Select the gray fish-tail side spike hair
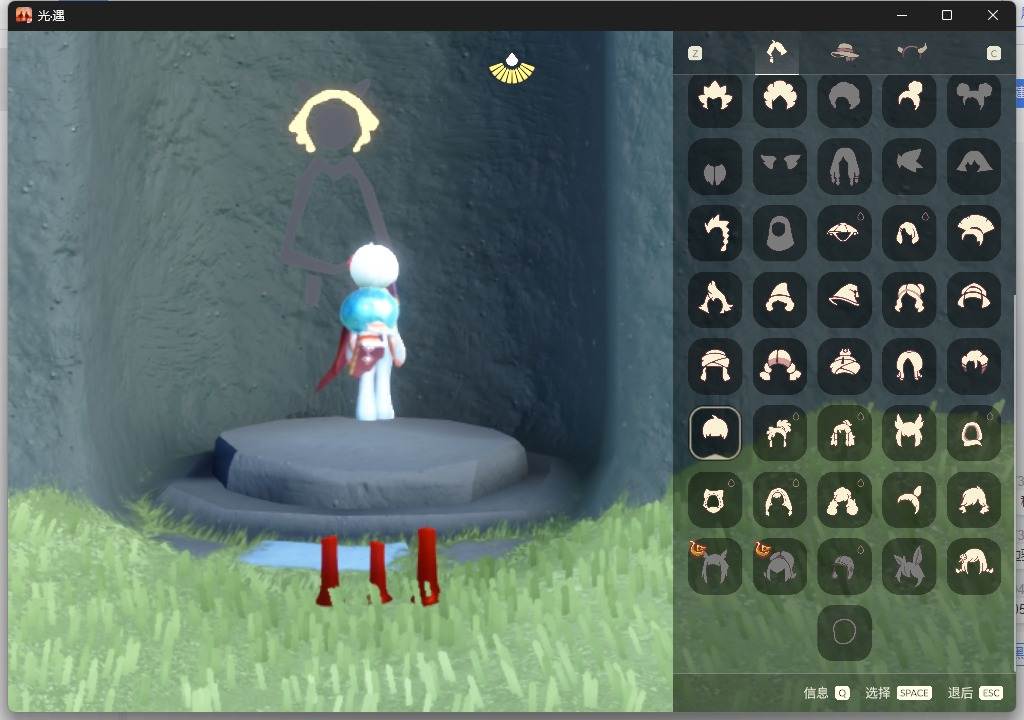This screenshot has width=1024, height=720. coord(909,167)
